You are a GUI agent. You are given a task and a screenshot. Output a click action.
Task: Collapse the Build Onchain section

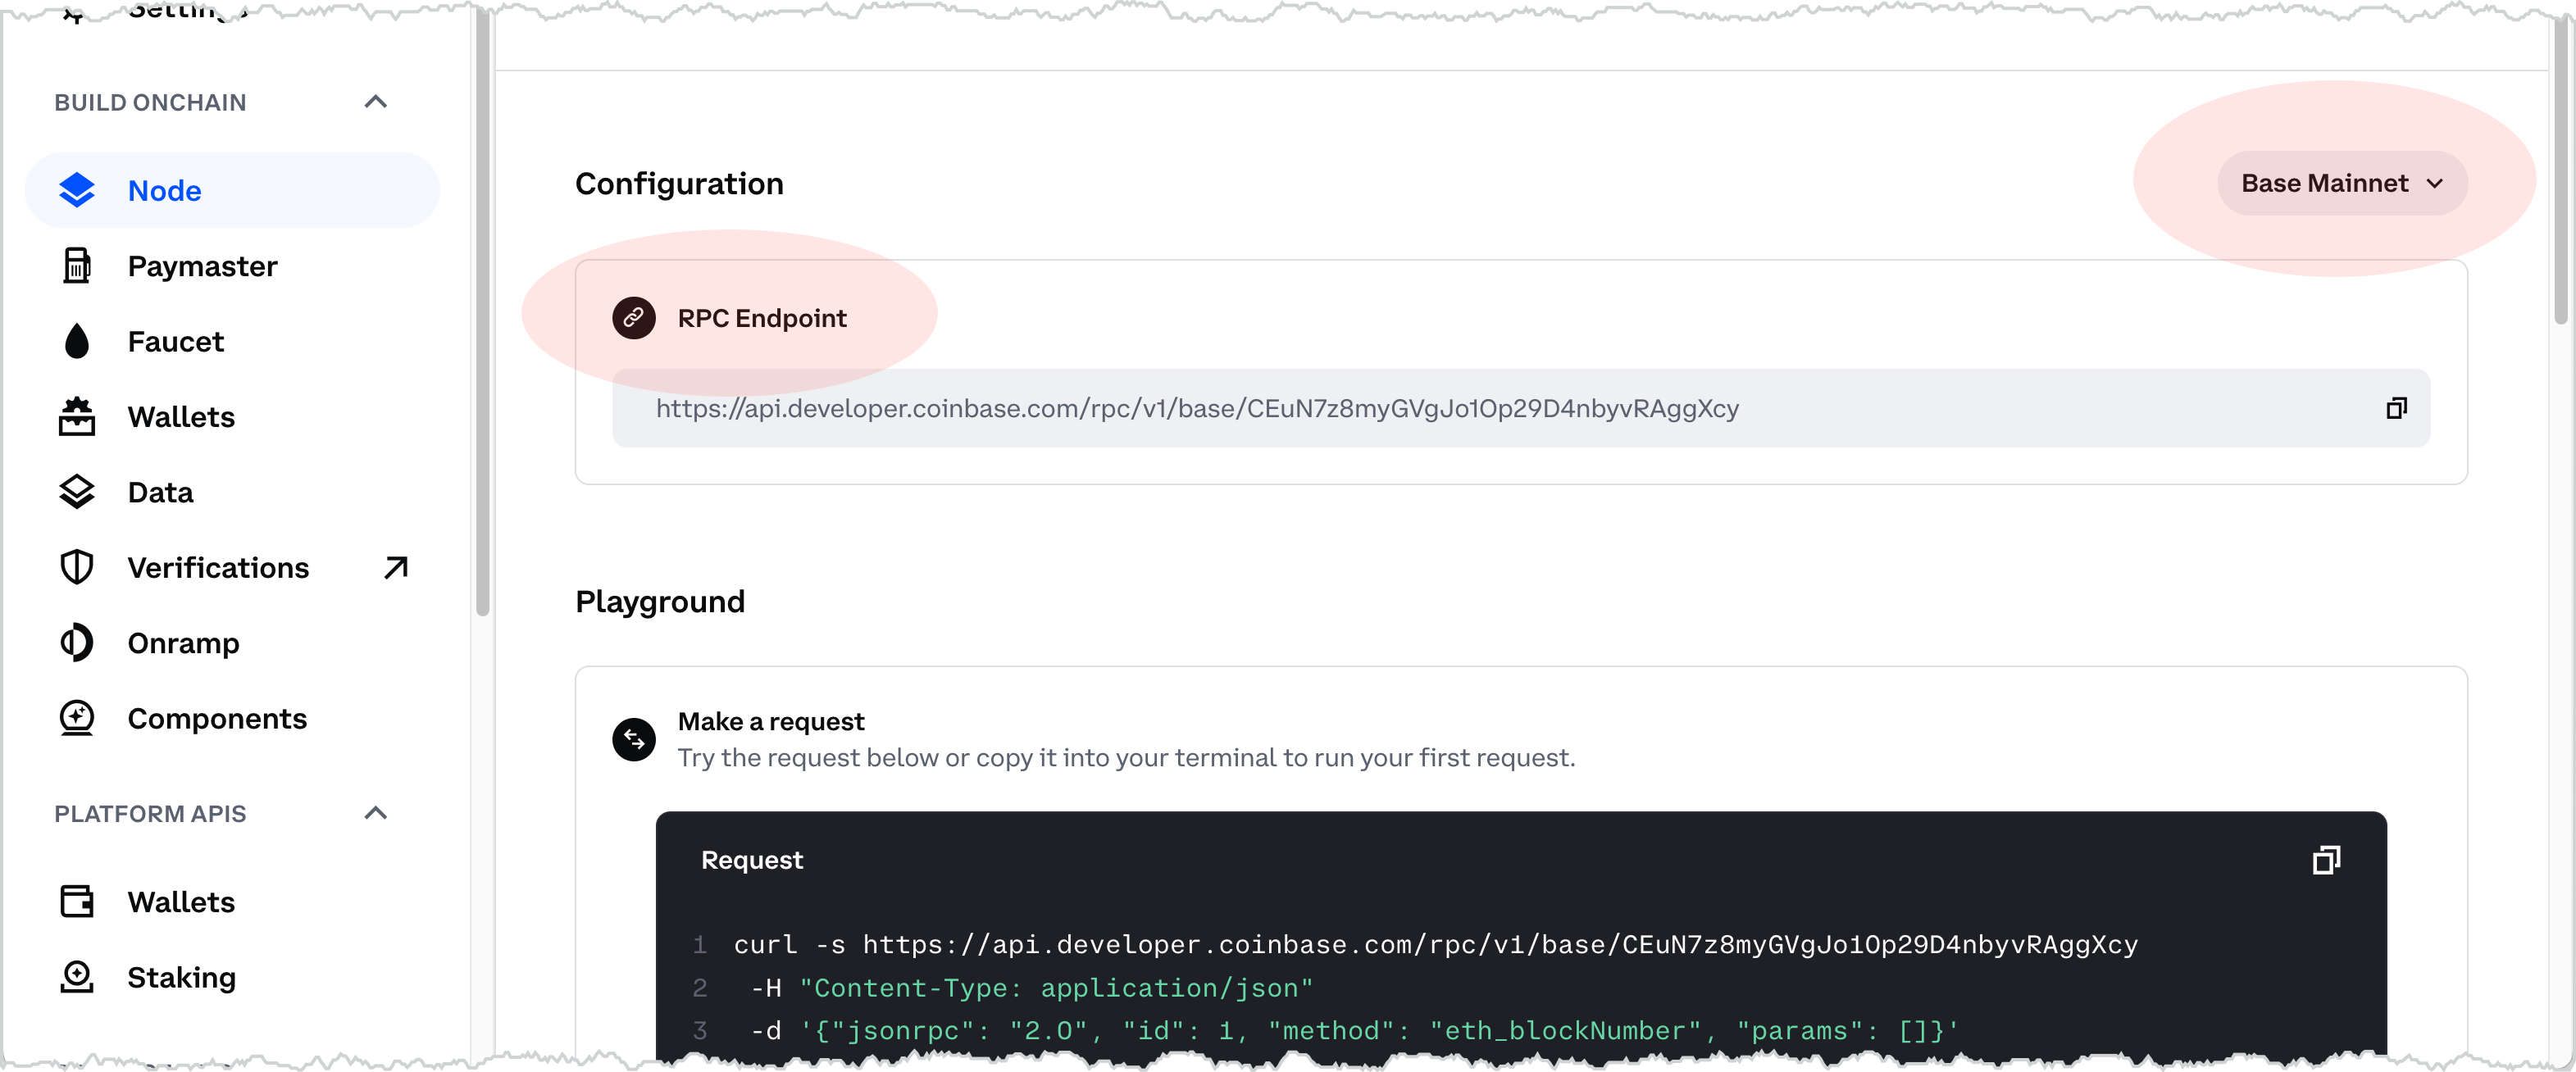point(375,102)
